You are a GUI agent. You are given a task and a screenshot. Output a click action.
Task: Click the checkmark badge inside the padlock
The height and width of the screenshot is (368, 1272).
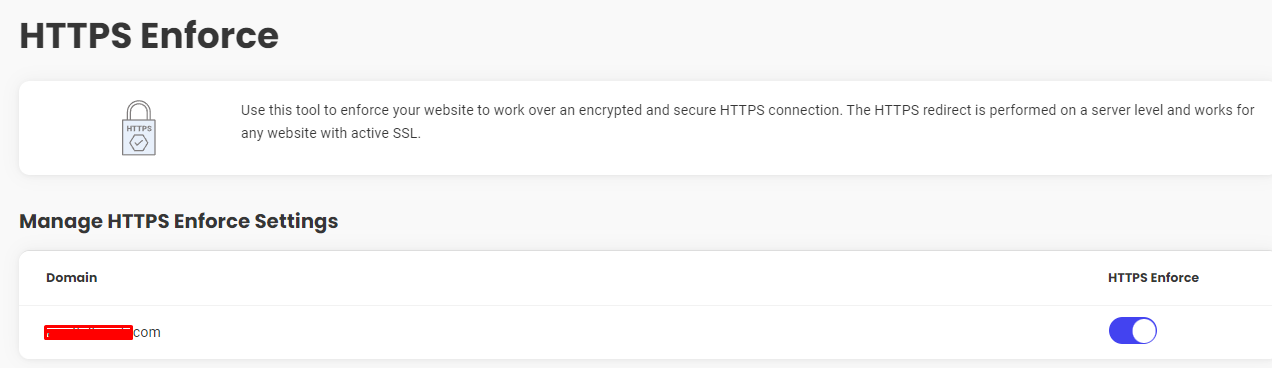tap(139, 143)
